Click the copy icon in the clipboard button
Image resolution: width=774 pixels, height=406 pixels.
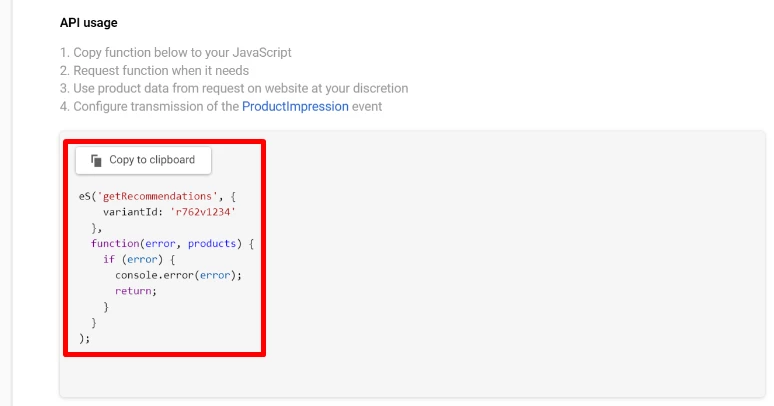96,160
